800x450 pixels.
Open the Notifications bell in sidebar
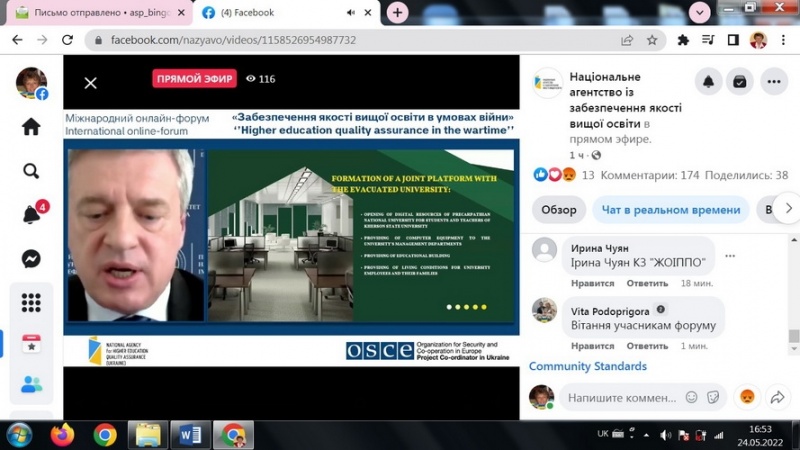click(31, 215)
